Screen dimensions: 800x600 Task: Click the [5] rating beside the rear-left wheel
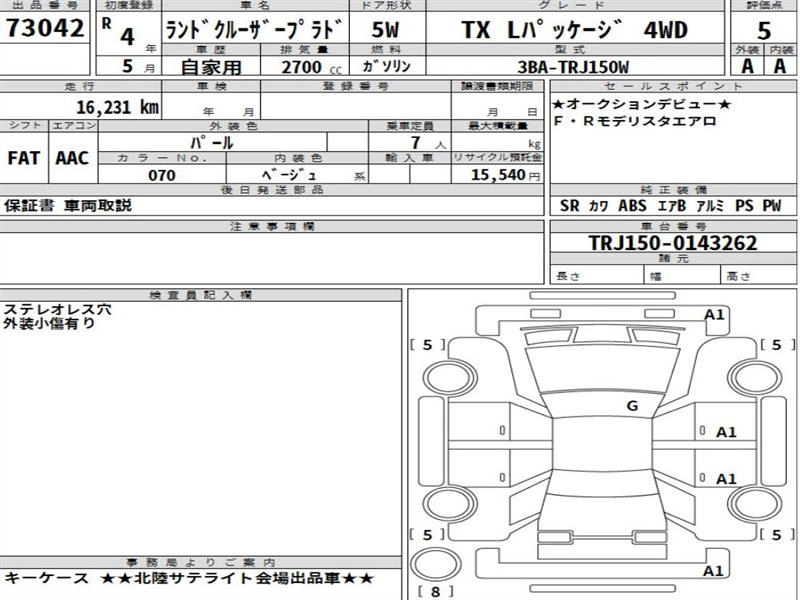tap(428, 535)
